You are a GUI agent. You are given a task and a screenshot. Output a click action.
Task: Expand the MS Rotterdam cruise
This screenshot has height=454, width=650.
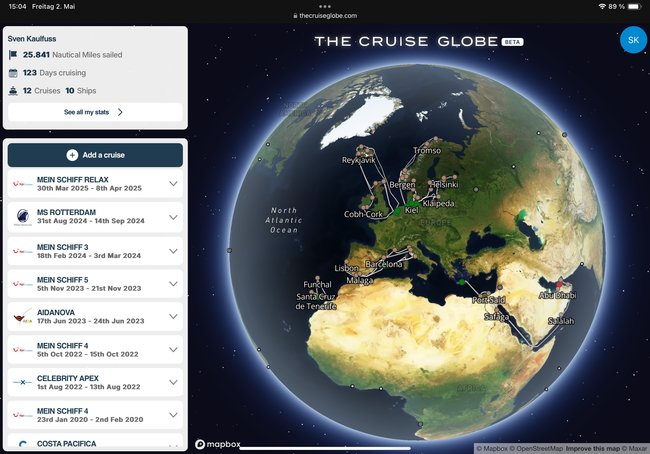pos(173,217)
